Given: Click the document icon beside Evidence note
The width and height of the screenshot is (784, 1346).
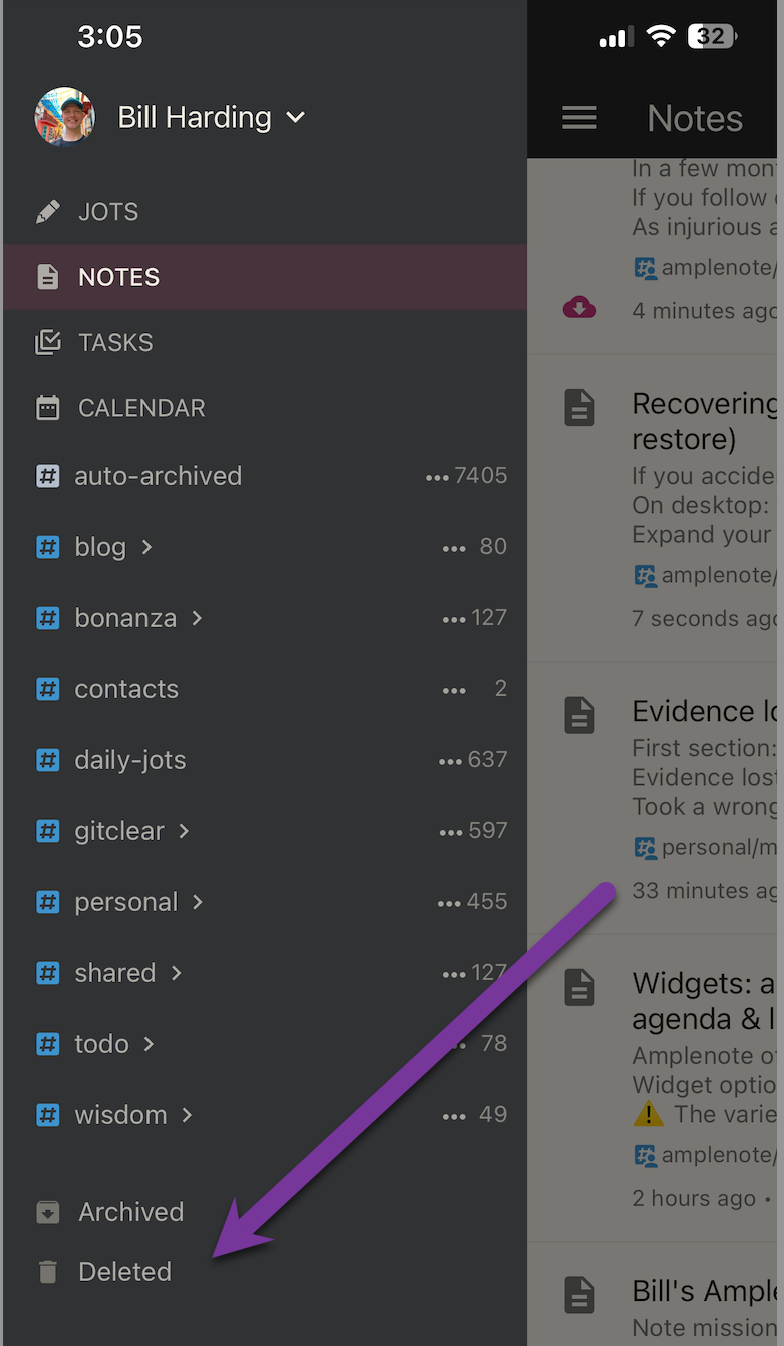Looking at the screenshot, I should [579, 715].
